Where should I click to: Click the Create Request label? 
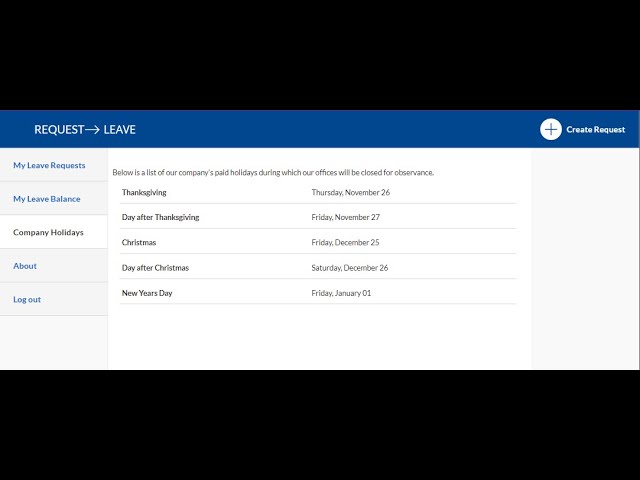tap(596, 129)
